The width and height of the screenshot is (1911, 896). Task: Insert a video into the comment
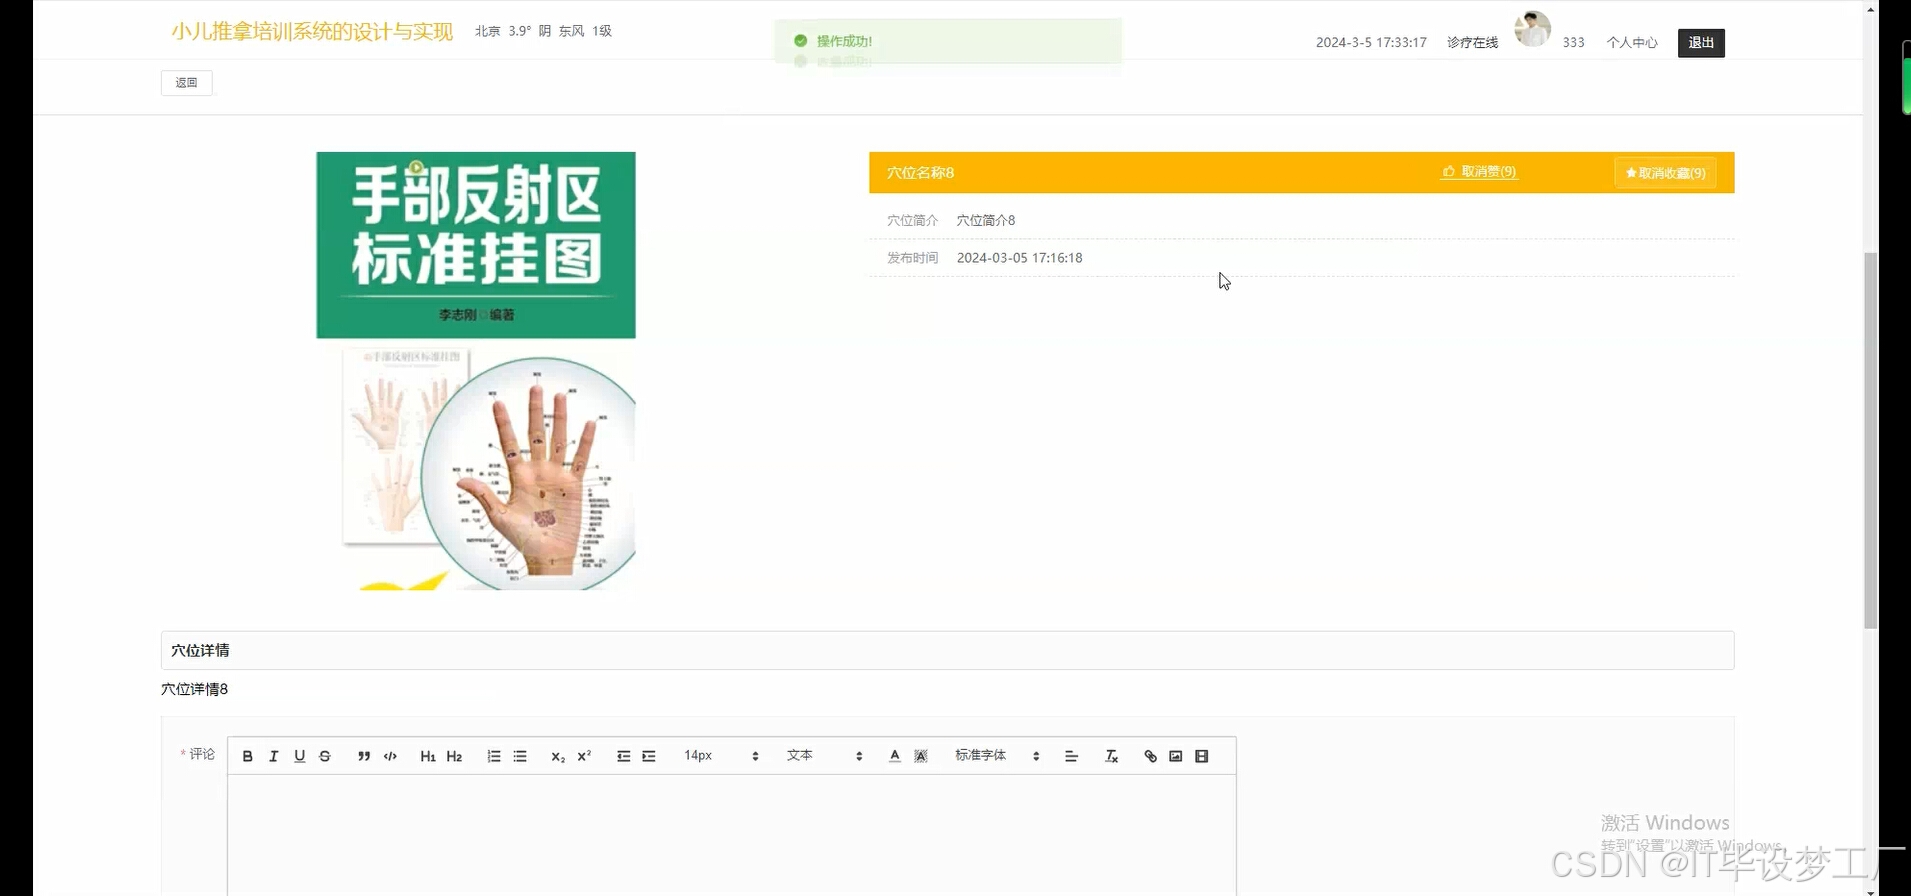[x=1202, y=756]
